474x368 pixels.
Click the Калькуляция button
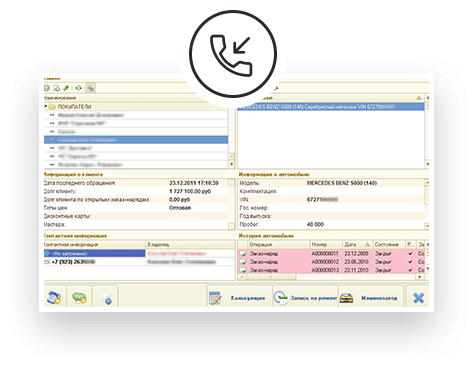pyautogui.click(x=239, y=298)
